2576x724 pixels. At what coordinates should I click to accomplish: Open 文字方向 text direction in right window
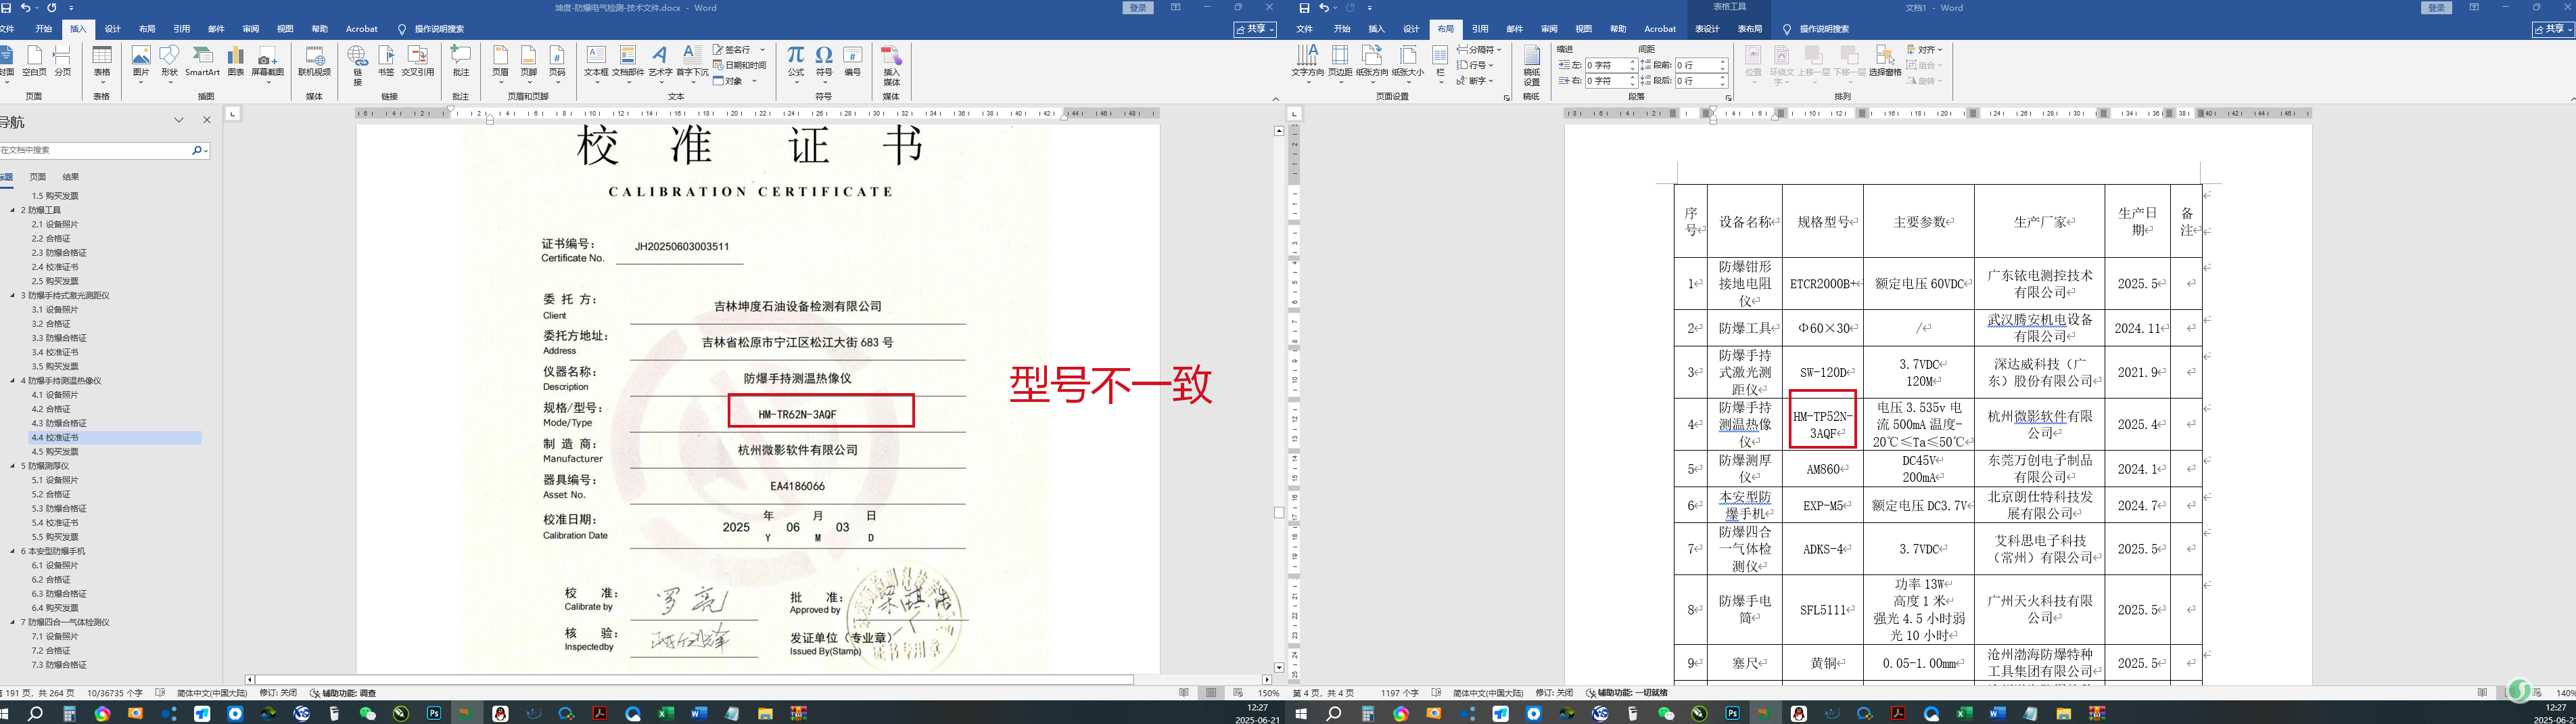(1307, 63)
